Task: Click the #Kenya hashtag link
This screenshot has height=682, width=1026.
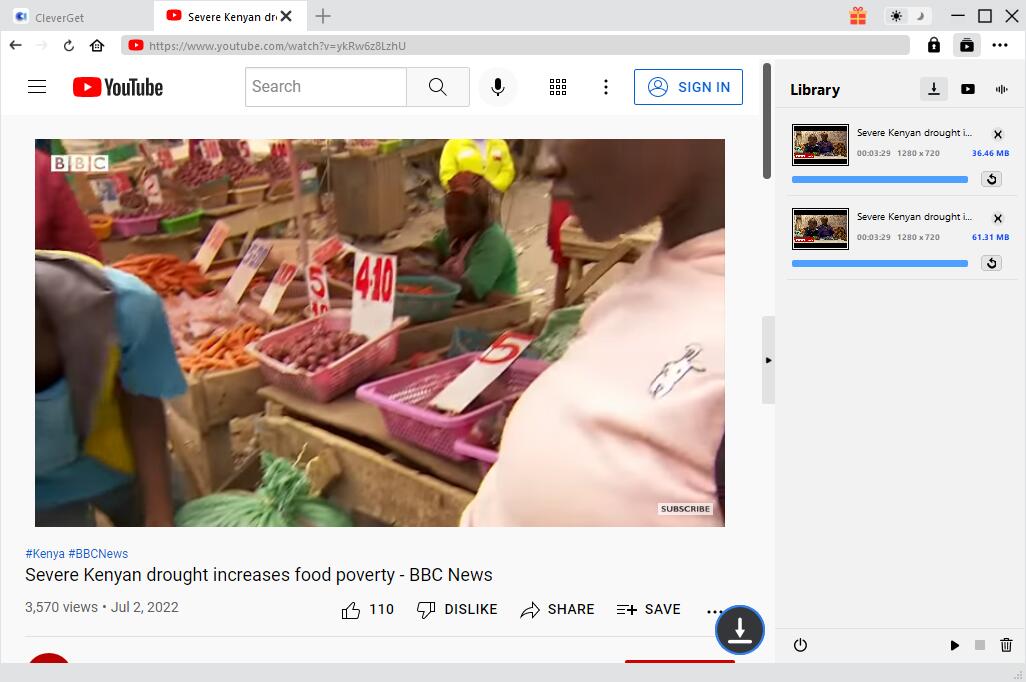Action: click(x=45, y=553)
